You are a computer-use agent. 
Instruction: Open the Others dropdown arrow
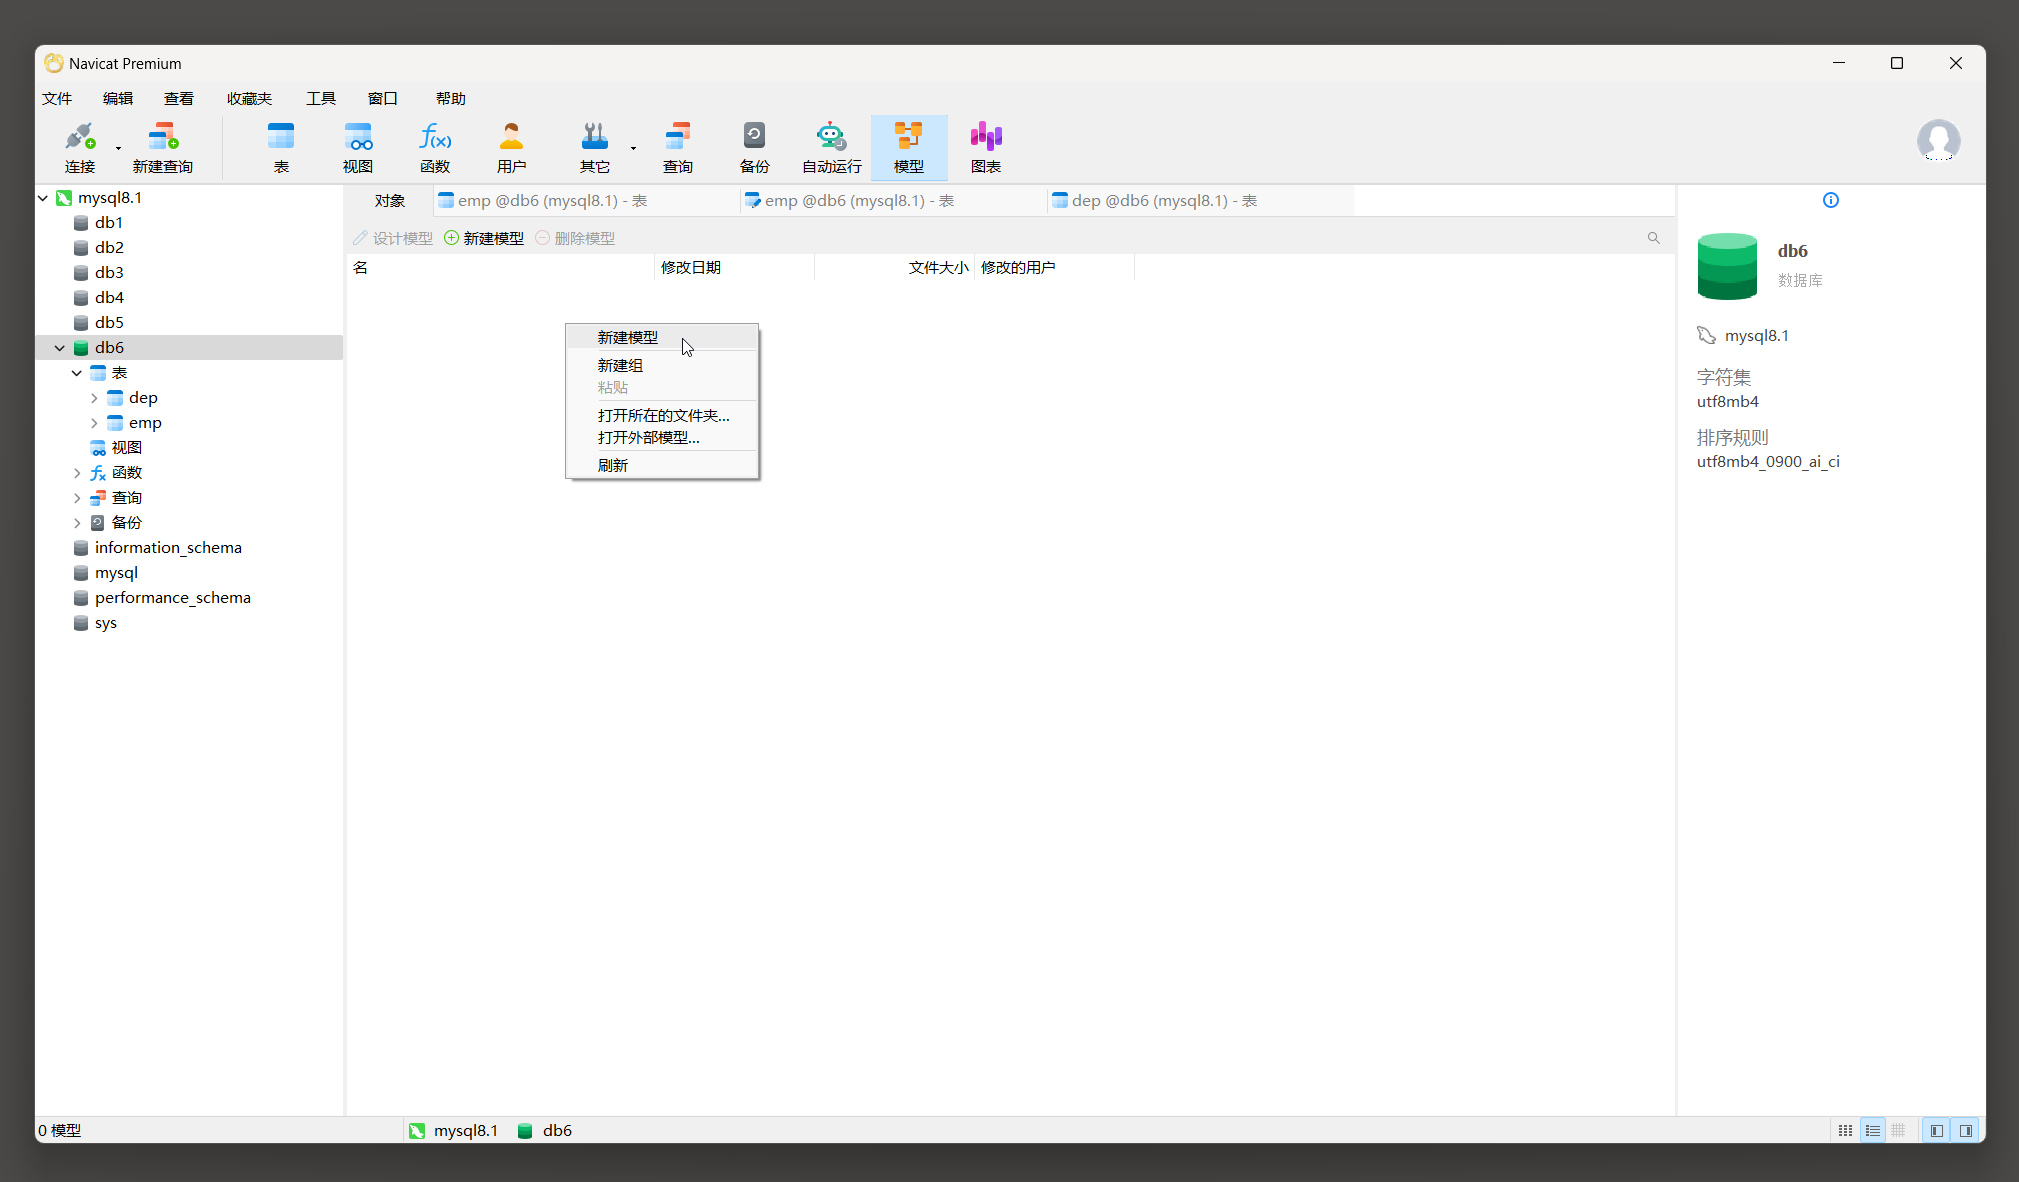pyautogui.click(x=633, y=148)
